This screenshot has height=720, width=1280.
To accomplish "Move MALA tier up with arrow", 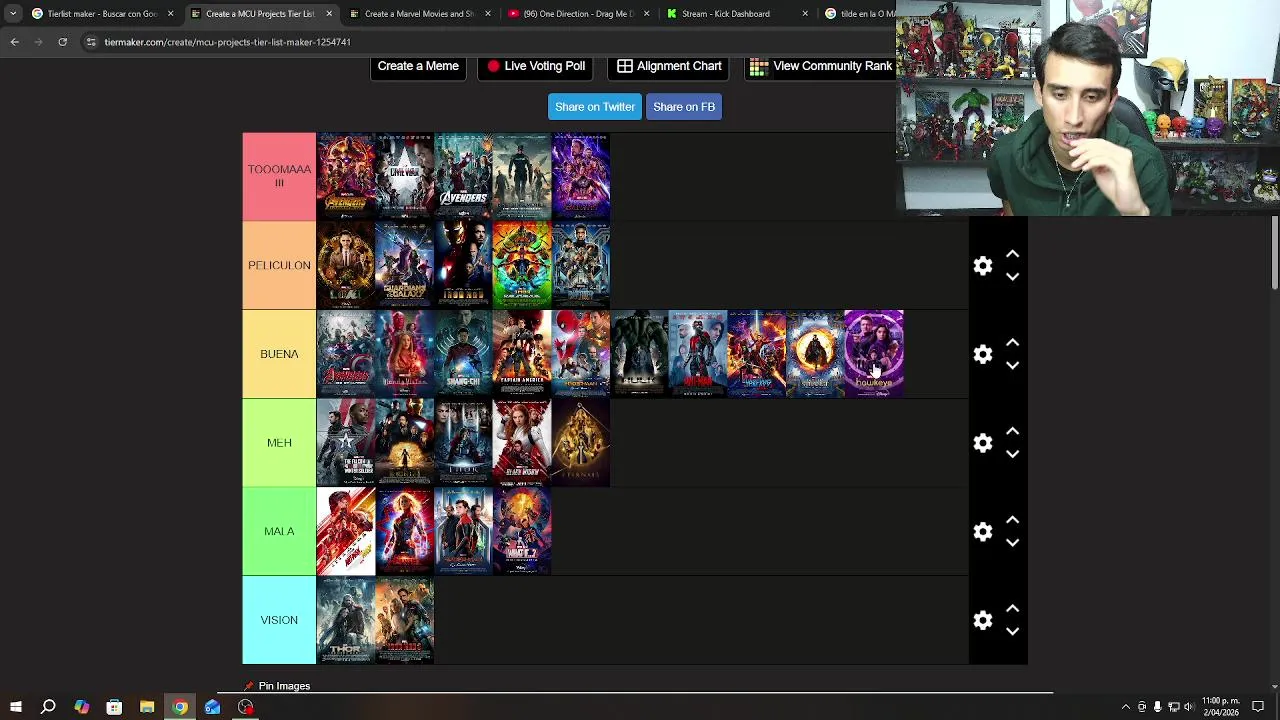I will pos(1012,520).
